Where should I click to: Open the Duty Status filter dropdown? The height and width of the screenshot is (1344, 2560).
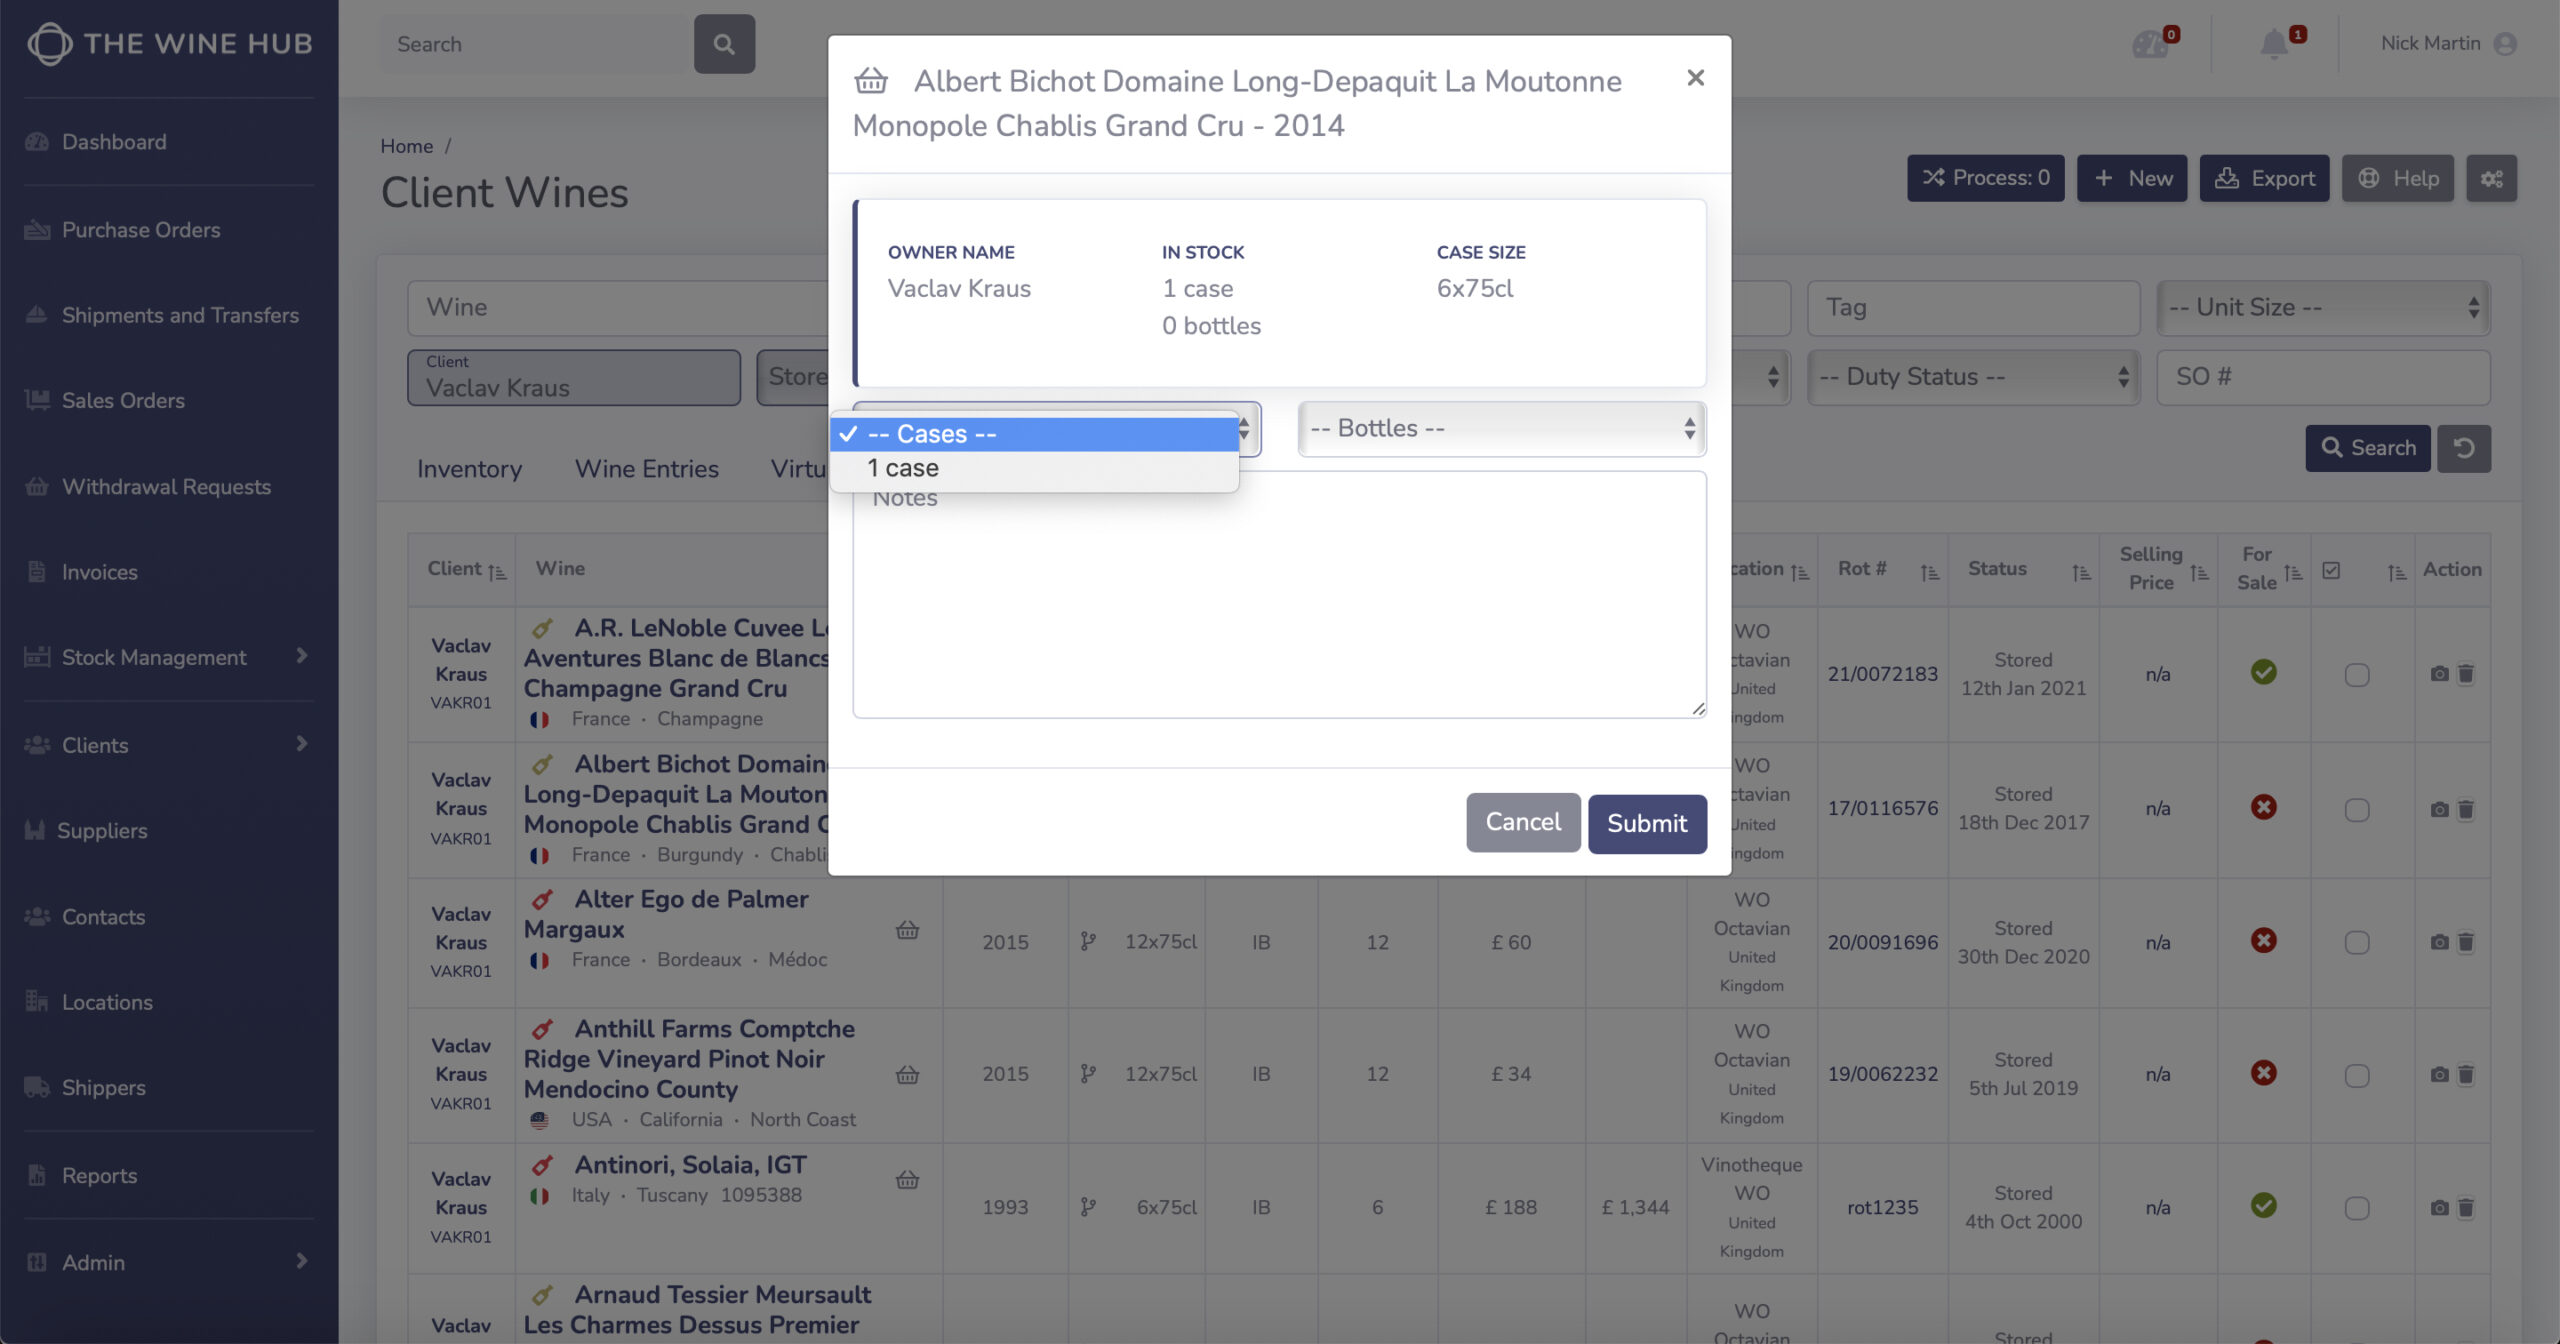coord(1973,377)
